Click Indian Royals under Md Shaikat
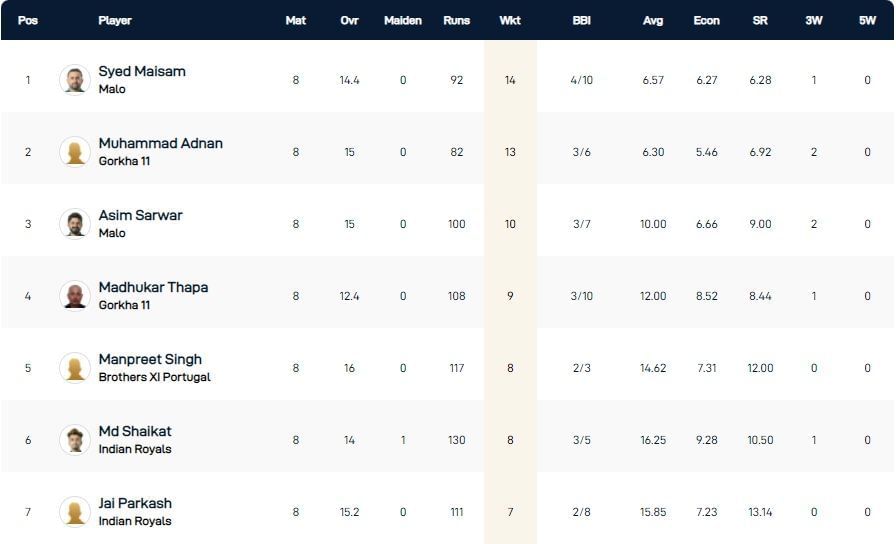 [135, 449]
